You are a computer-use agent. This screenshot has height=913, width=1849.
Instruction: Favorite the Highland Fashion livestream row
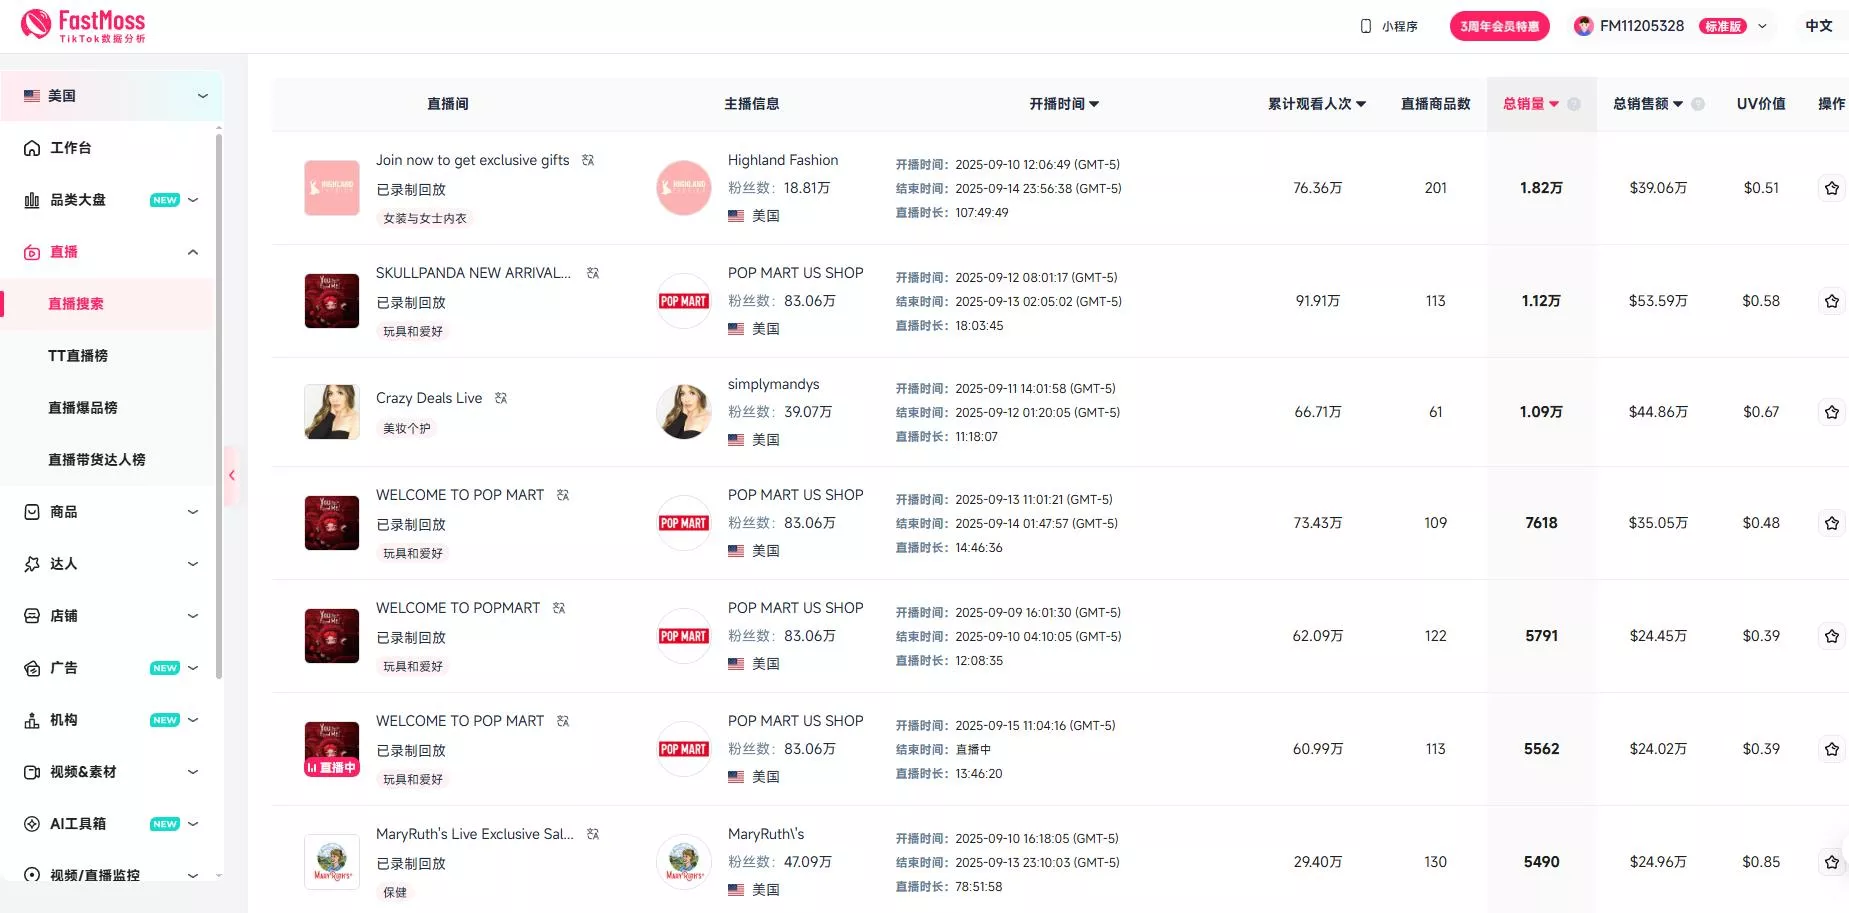point(1831,188)
